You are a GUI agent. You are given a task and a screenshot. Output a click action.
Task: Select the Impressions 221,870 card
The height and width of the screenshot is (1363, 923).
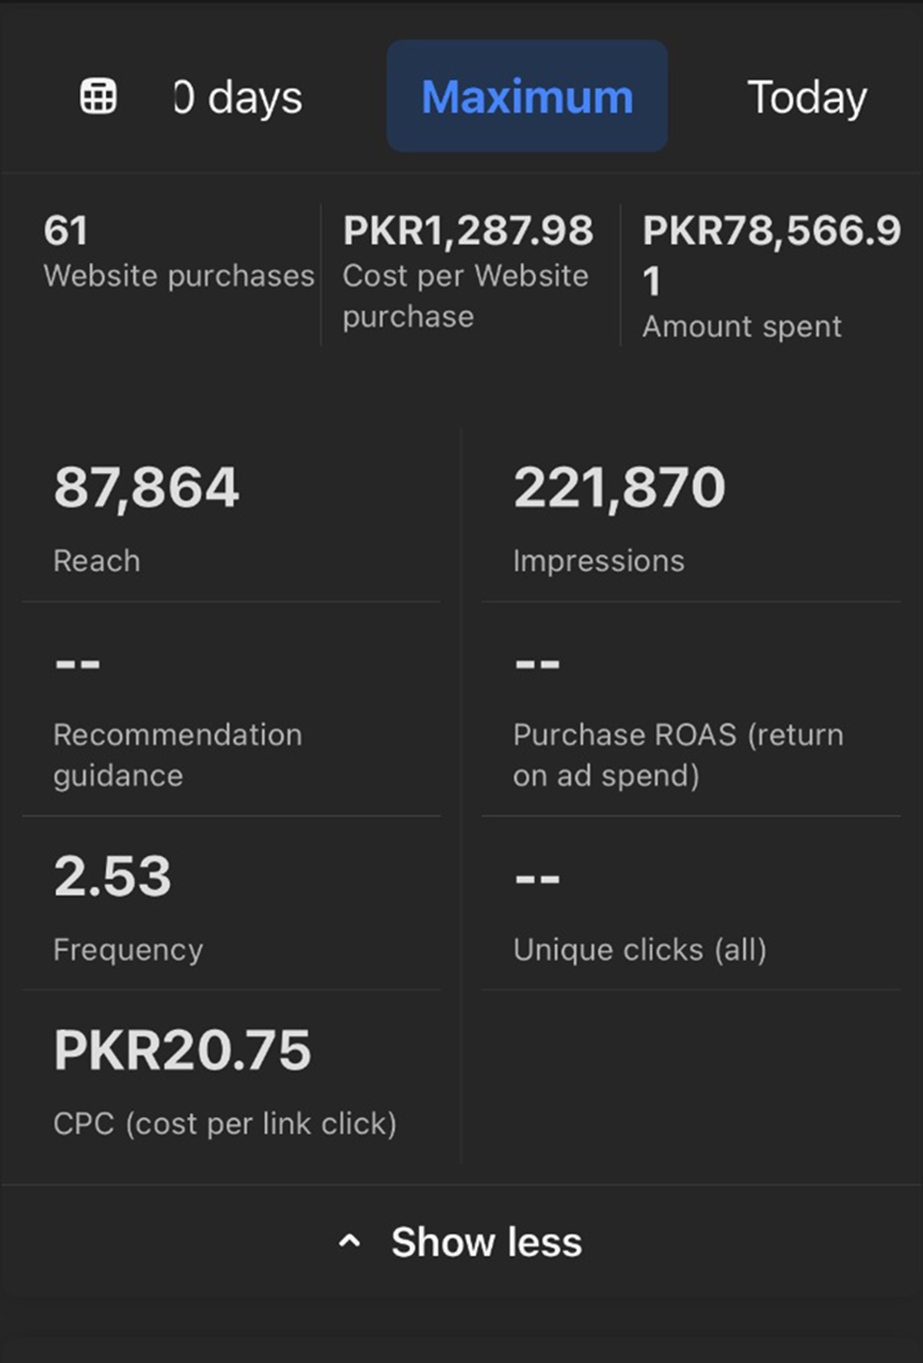[690, 516]
